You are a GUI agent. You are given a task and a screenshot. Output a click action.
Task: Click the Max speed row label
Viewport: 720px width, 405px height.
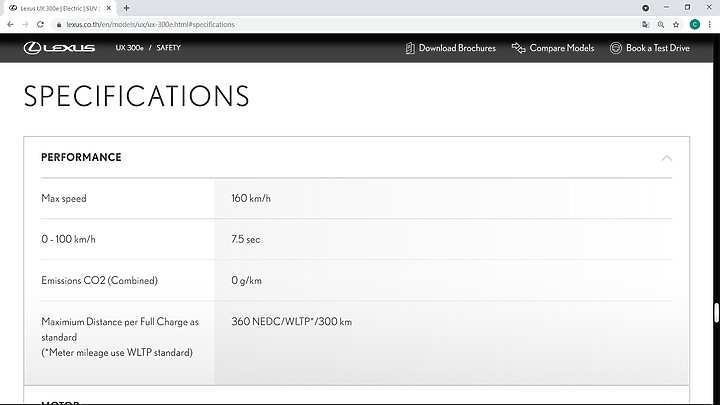(64, 198)
